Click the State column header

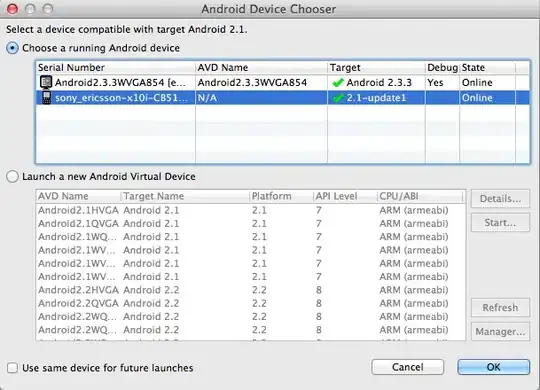(487, 68)
